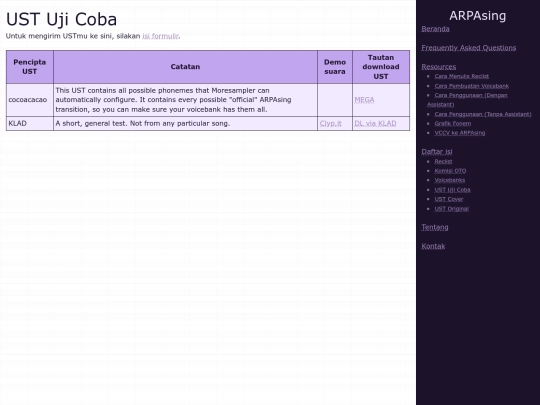The height and width of the screenshot is (405, 540).
Task: Click the 'A short, general test' note cell
Action: 185,123
